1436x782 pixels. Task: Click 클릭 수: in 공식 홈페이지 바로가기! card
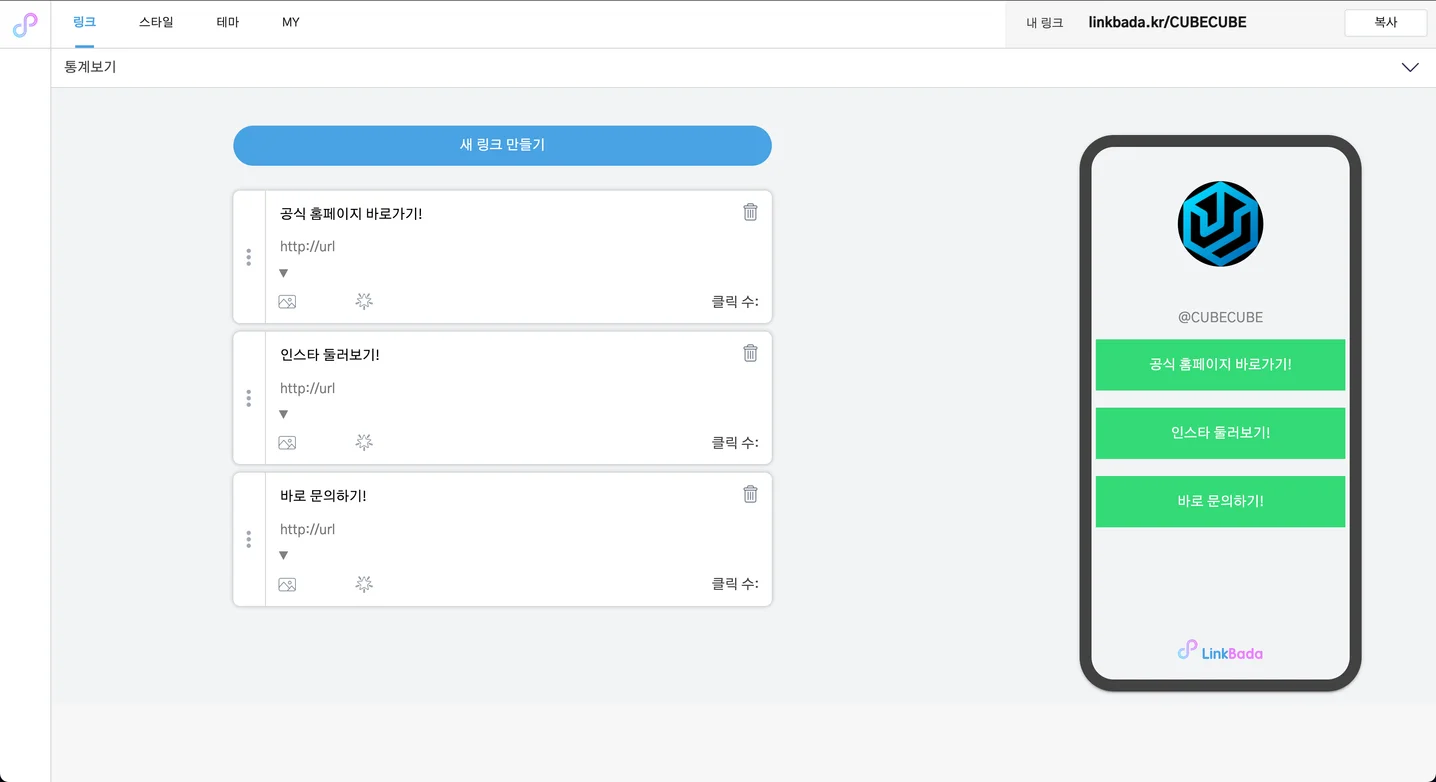735,302
